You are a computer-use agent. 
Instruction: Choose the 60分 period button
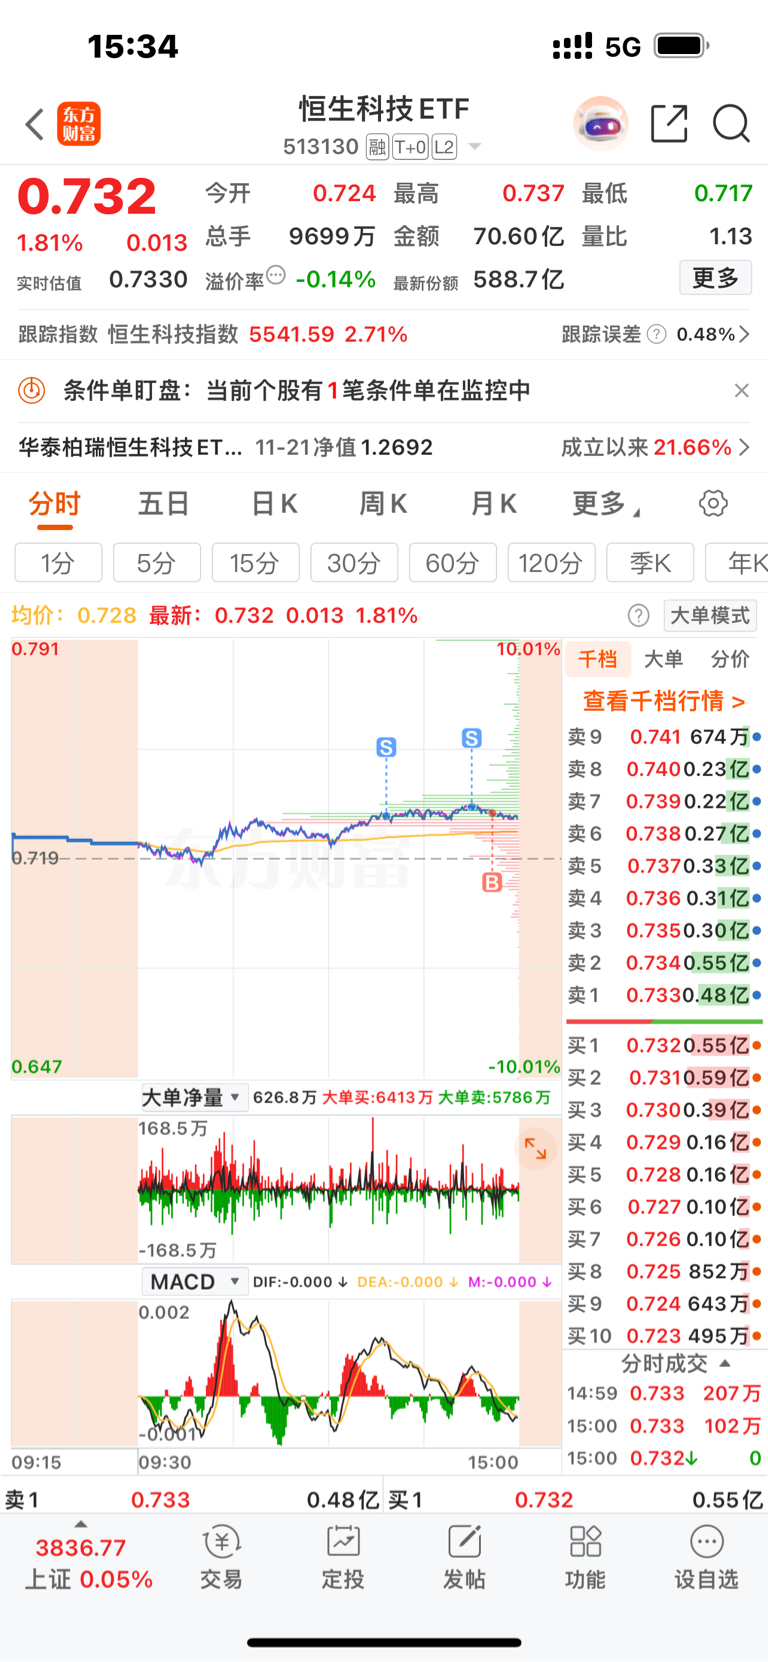(x=452, y=563)
